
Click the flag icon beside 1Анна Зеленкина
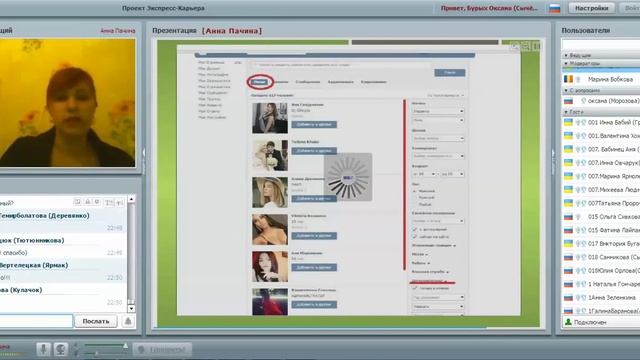[568, 298]
